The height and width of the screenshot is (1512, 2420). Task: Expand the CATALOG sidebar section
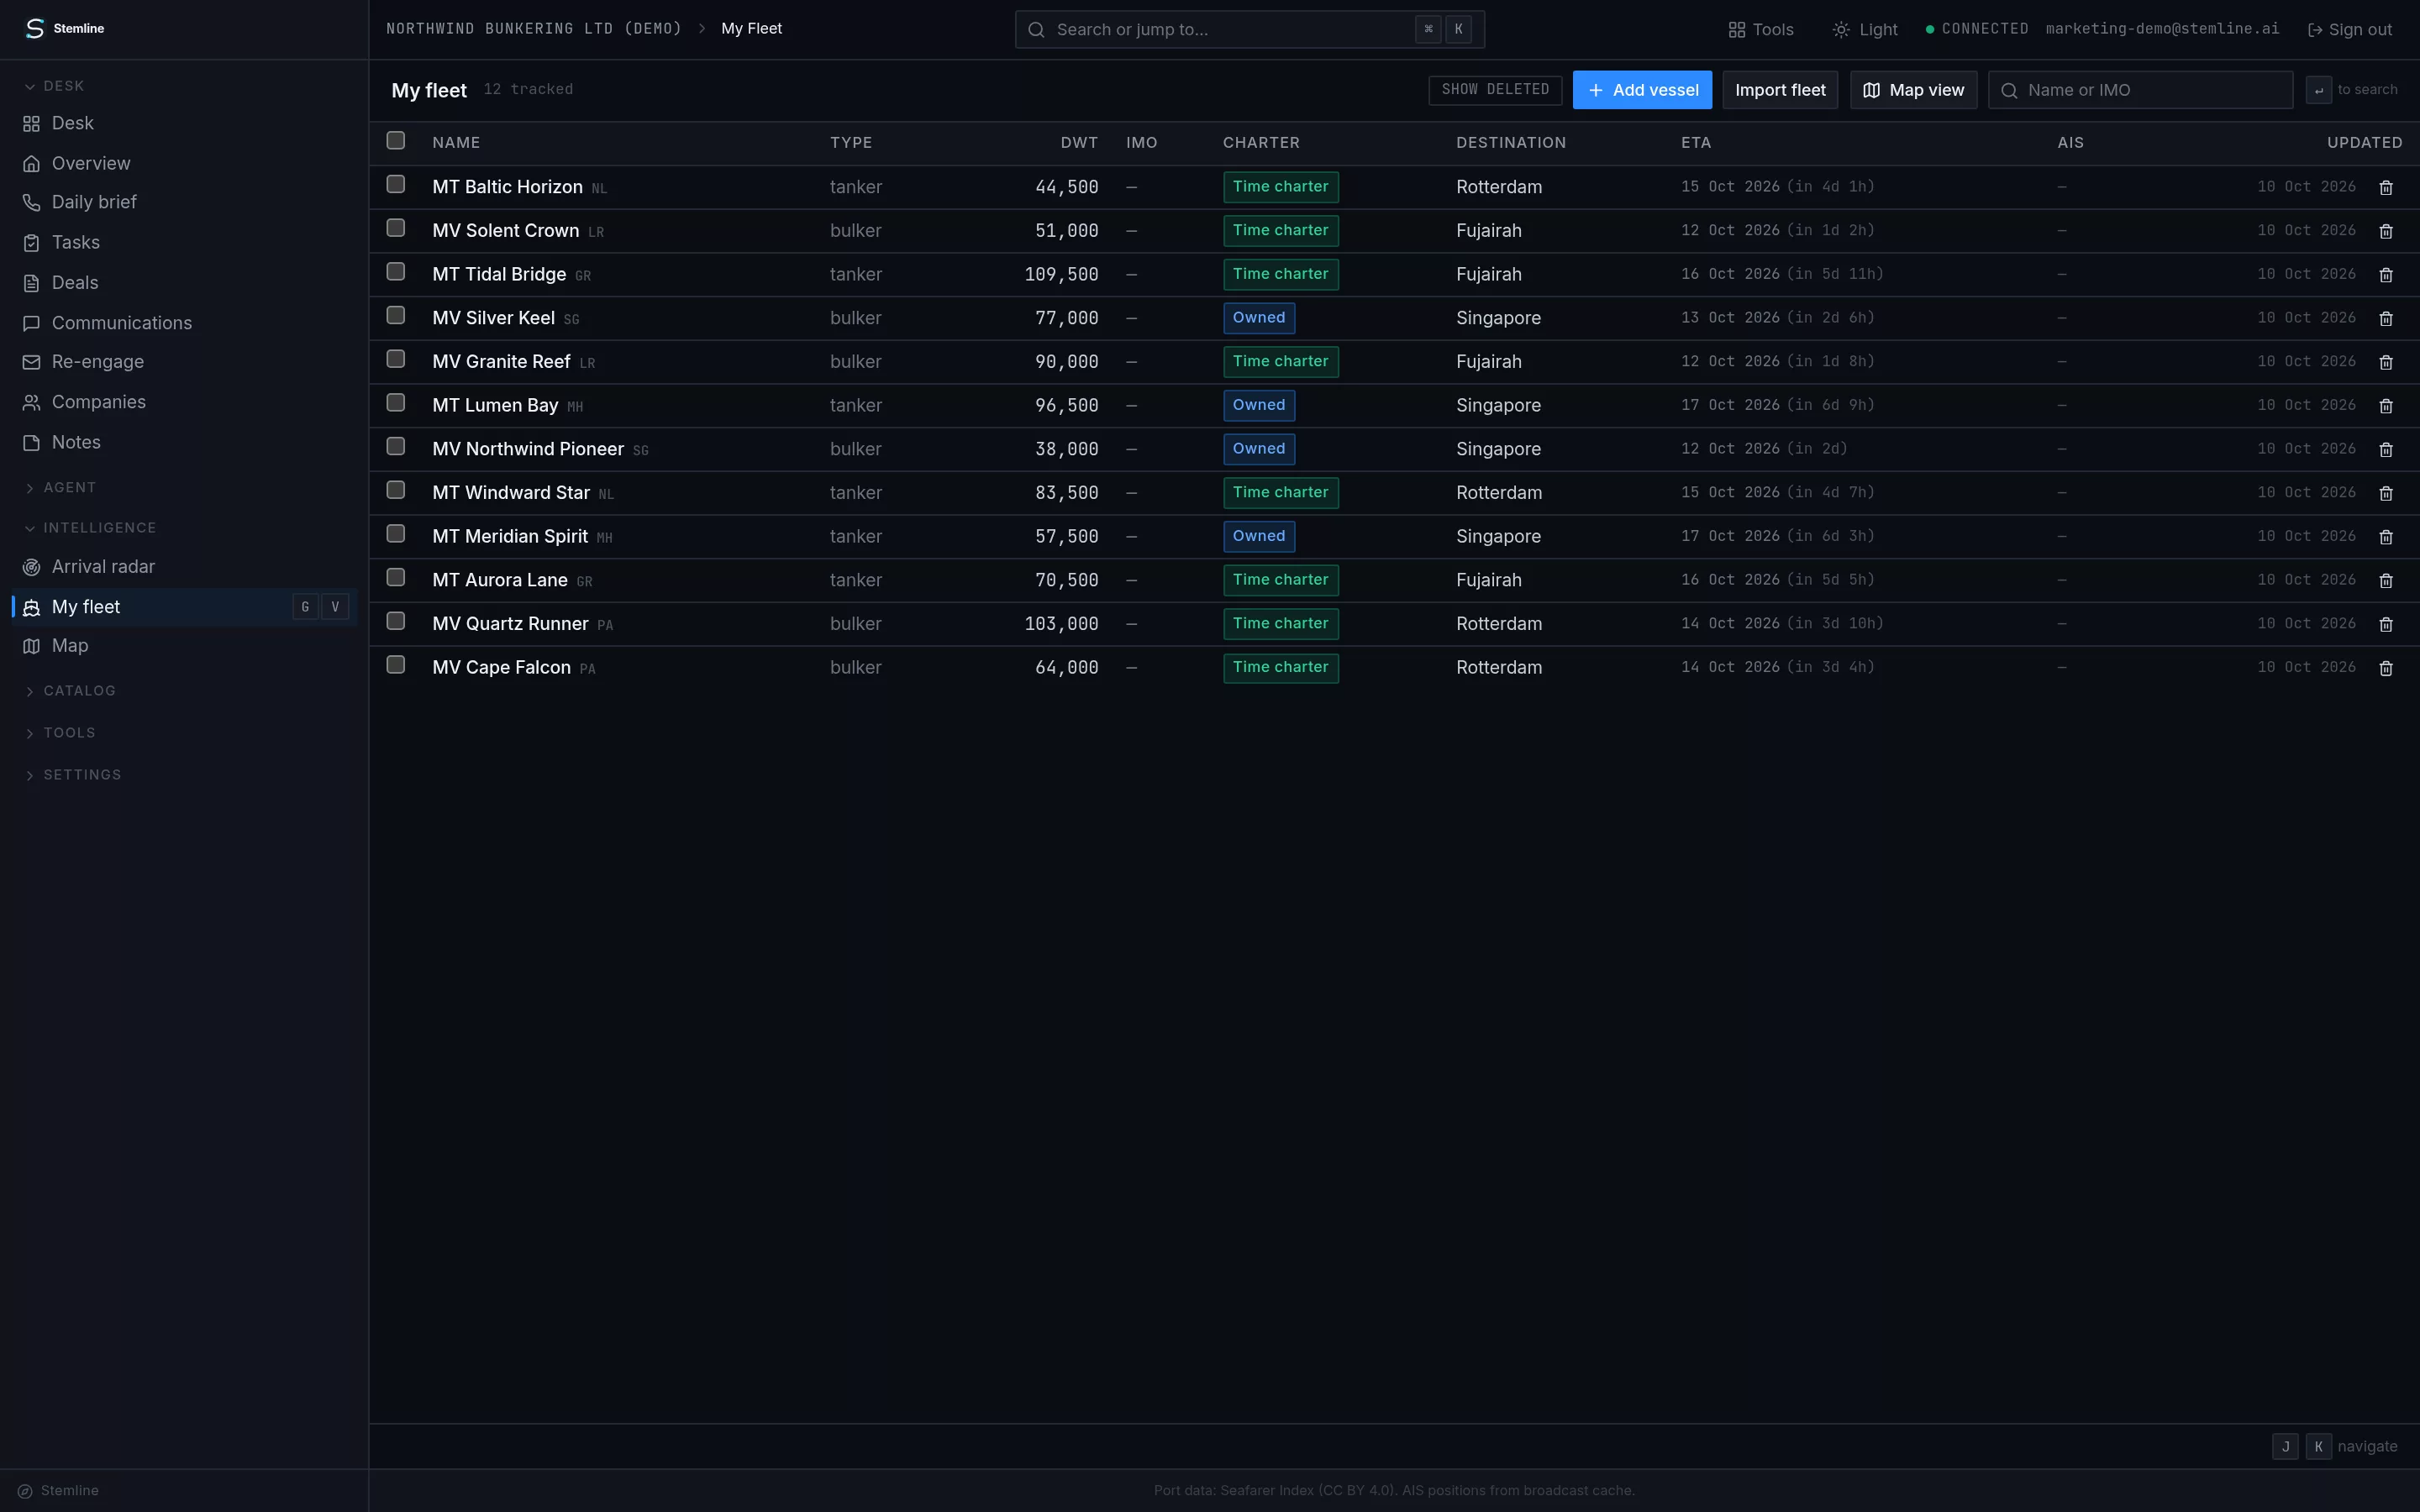[x=70, y=691]
